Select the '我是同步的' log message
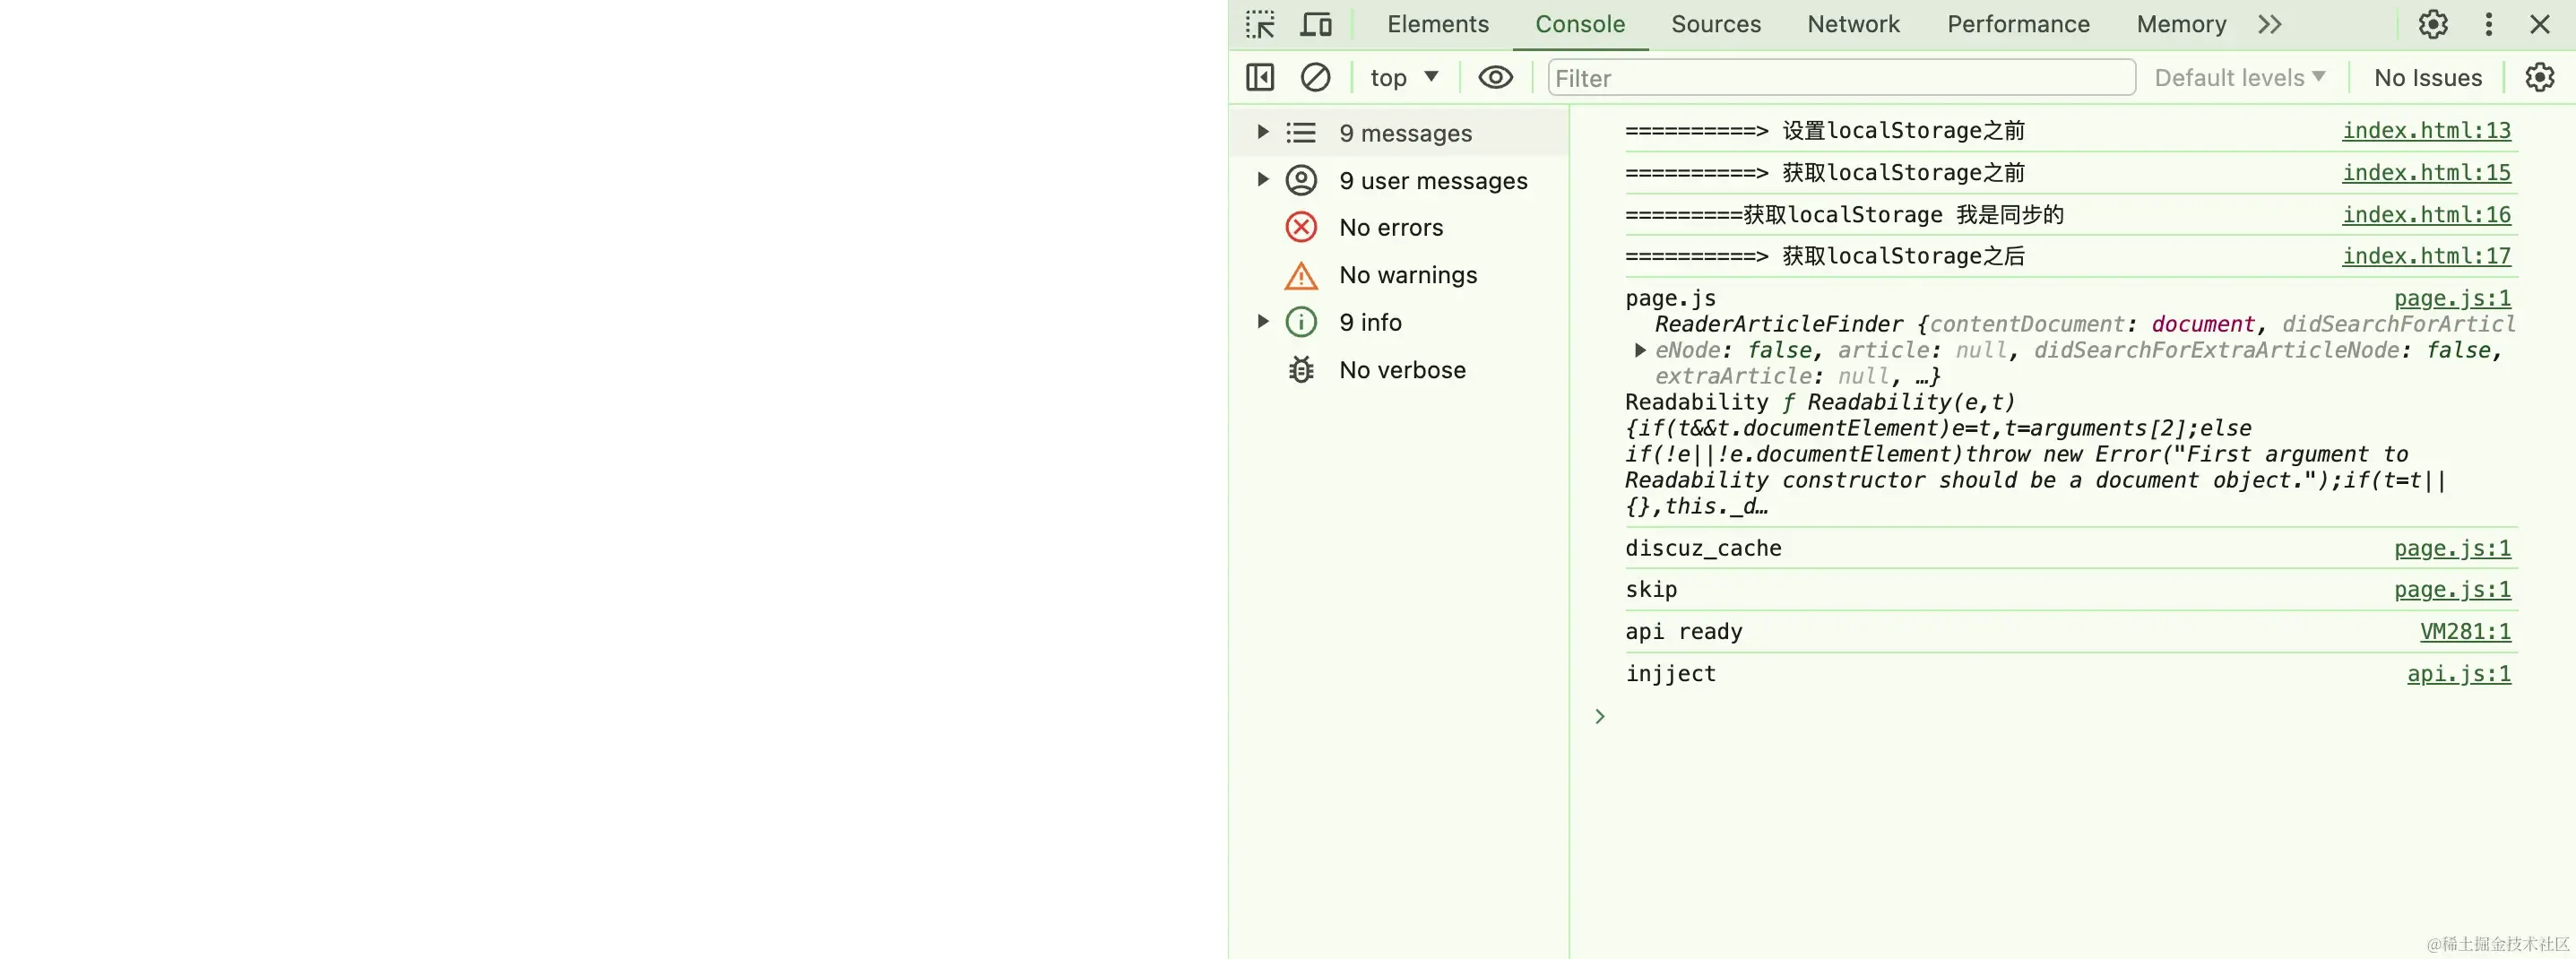The image size is (2576, 959). click(1844, 214)
